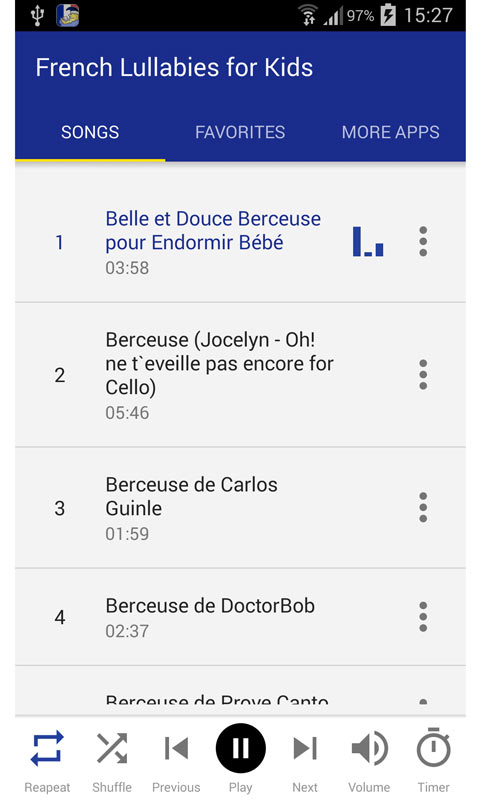Skip to the next track
This screenshot has height=800, width=480.
tap(305, 748)
